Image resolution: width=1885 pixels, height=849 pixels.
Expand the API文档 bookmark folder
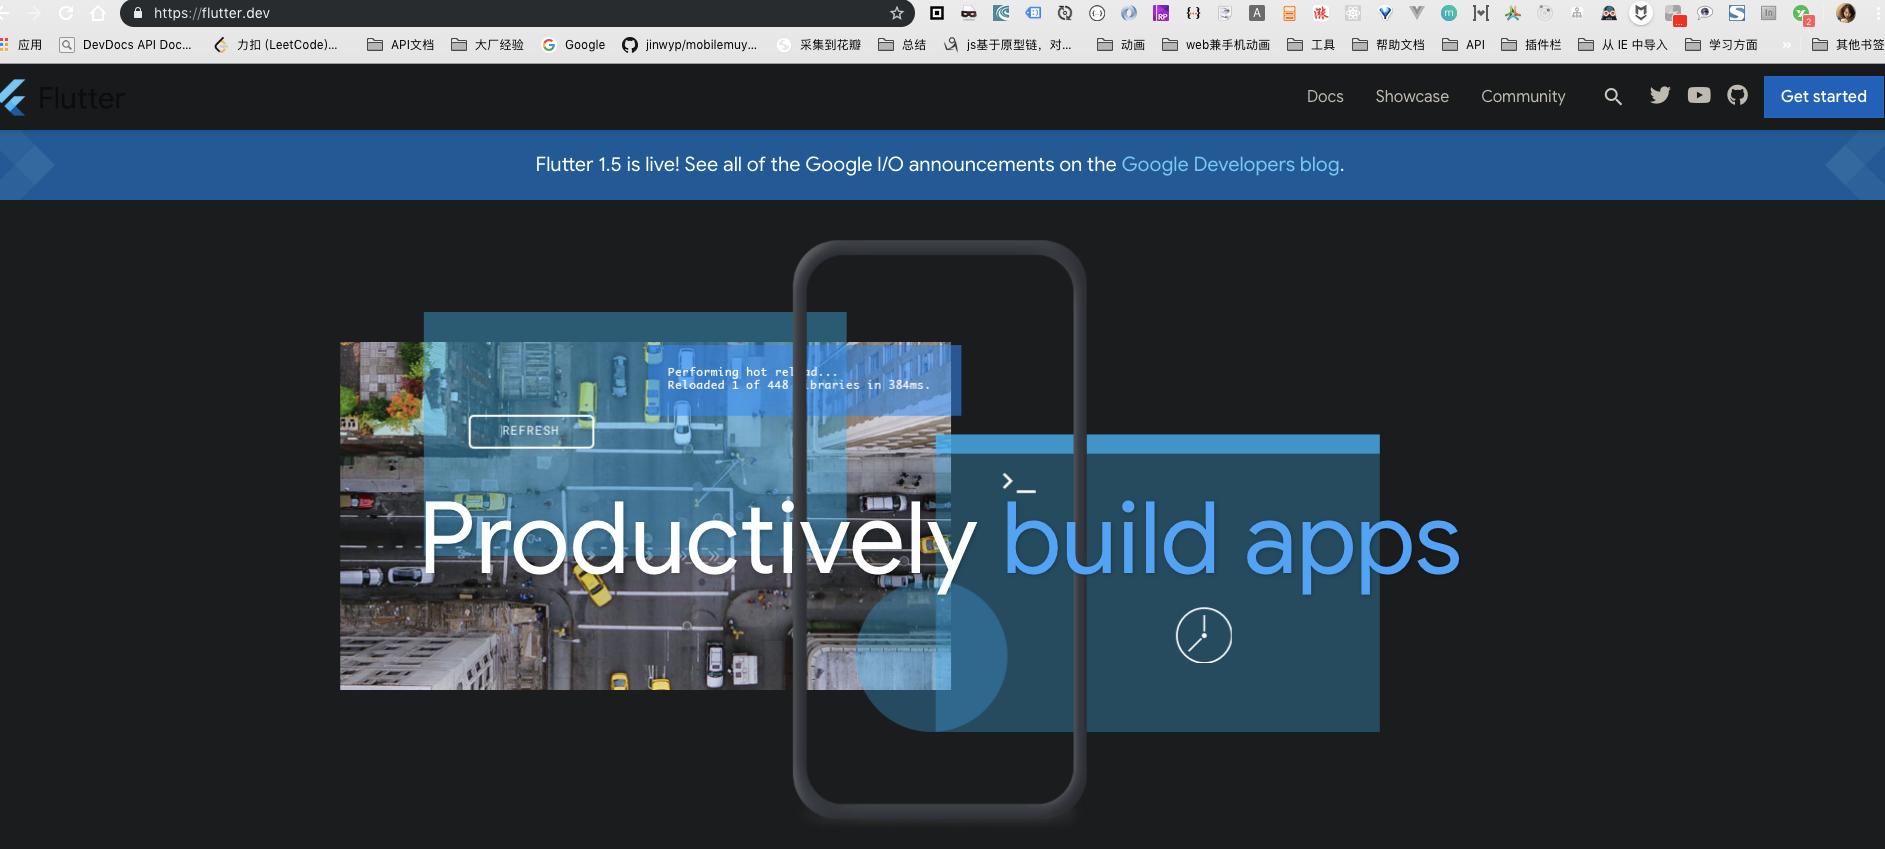[401, 45]
